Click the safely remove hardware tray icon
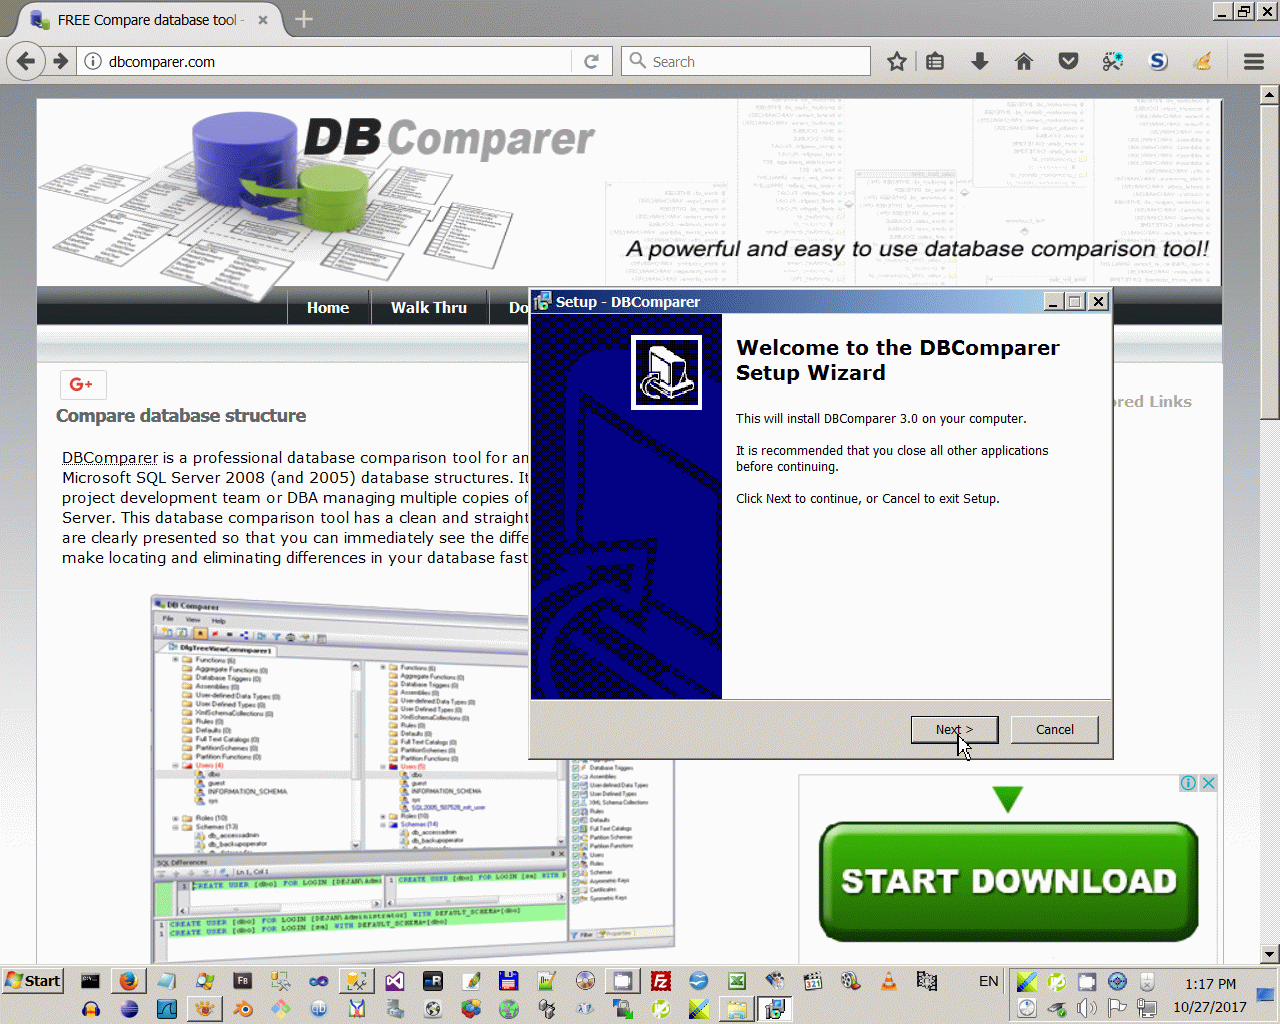The height and width of the screenshot is (1024, 1280). (1057, 1008)
